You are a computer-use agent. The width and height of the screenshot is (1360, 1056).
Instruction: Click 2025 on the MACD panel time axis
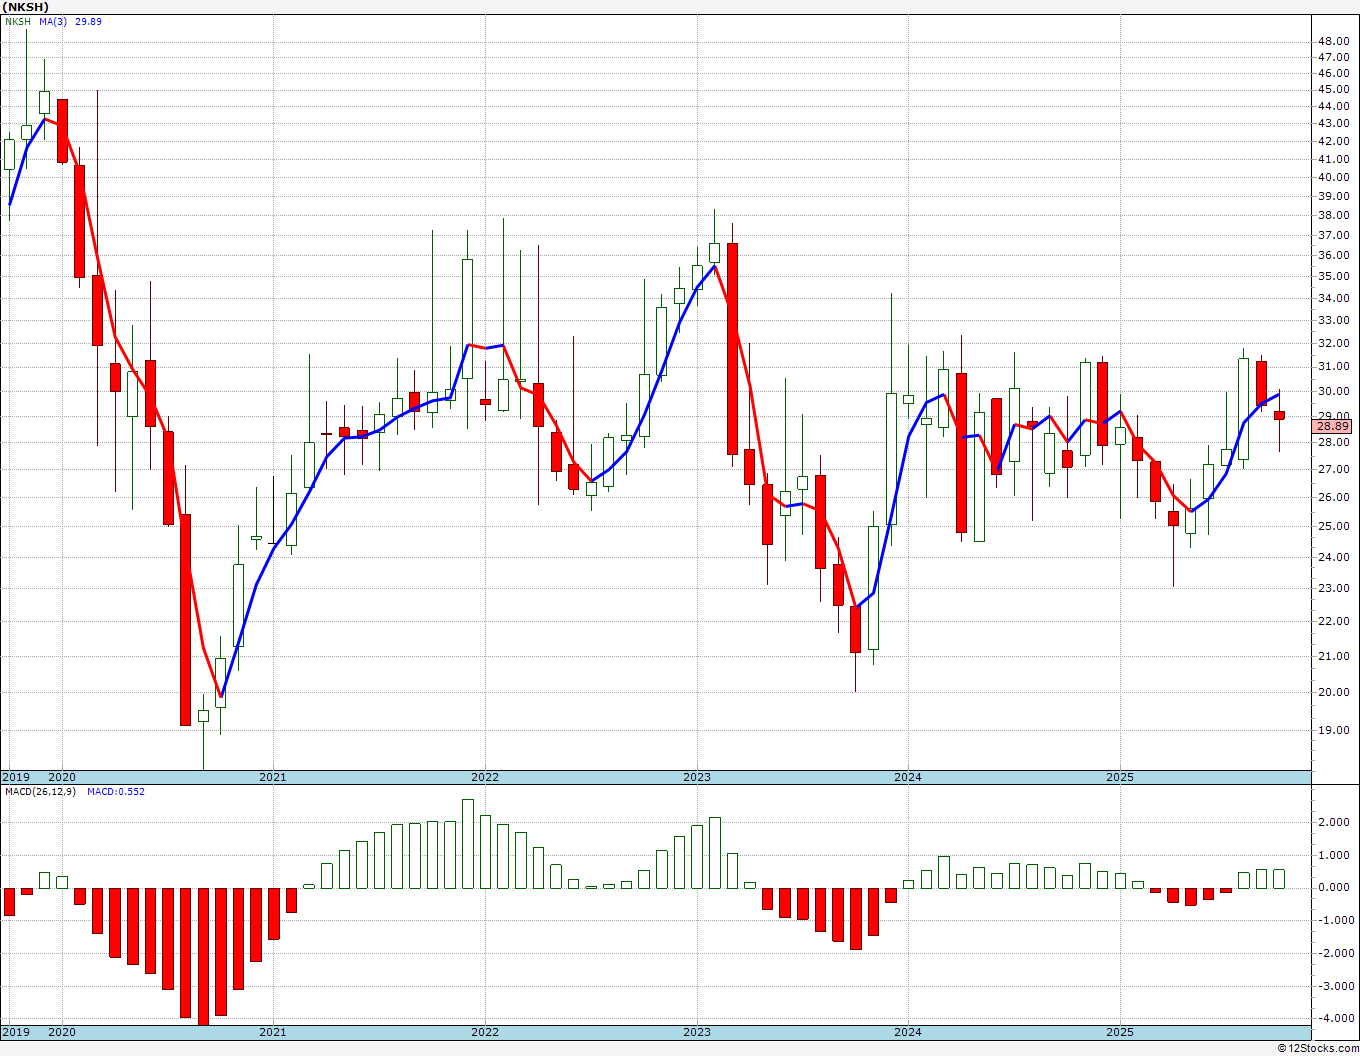pos(1120,1032)
